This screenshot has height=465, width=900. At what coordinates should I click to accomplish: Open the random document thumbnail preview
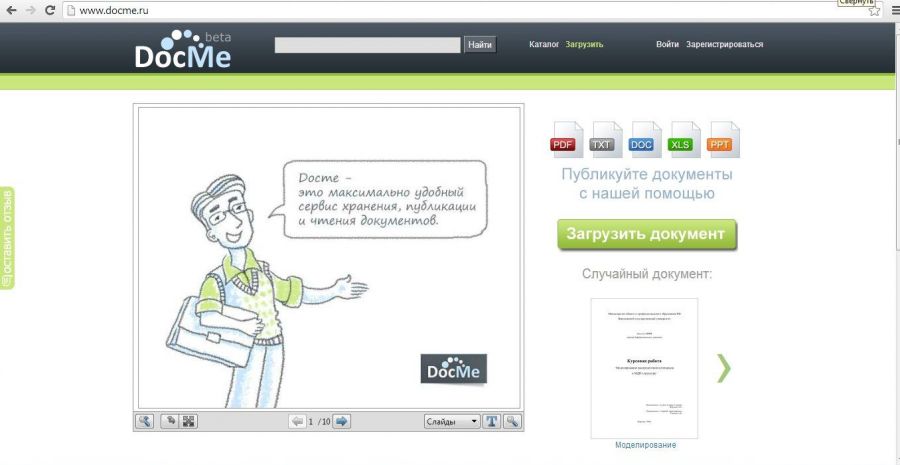pyautogui.click(x=644, y=367)
